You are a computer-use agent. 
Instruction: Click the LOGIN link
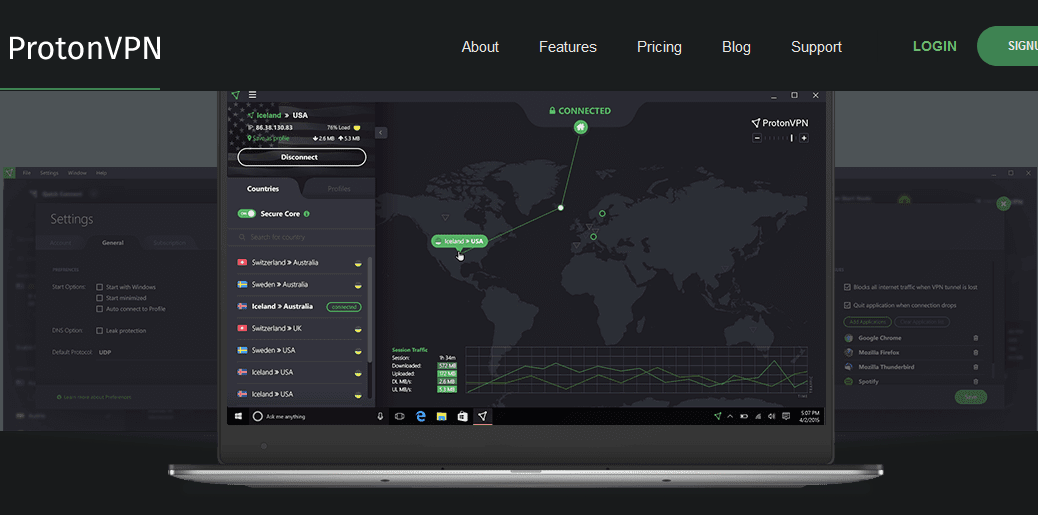click(x=935, y=46)
